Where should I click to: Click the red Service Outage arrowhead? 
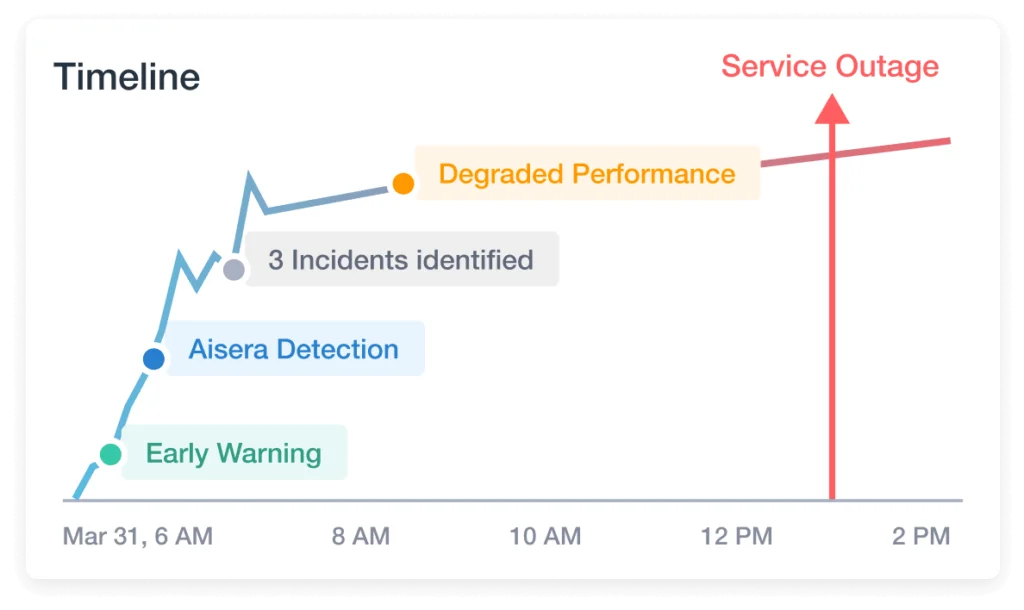coord(831,108)
